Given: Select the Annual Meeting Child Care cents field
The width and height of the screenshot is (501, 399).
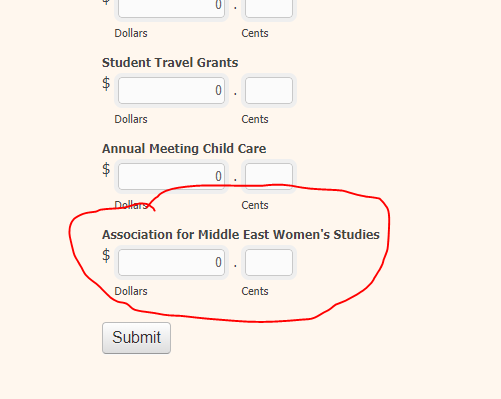Looking at the screenshot, I should 269,176.
